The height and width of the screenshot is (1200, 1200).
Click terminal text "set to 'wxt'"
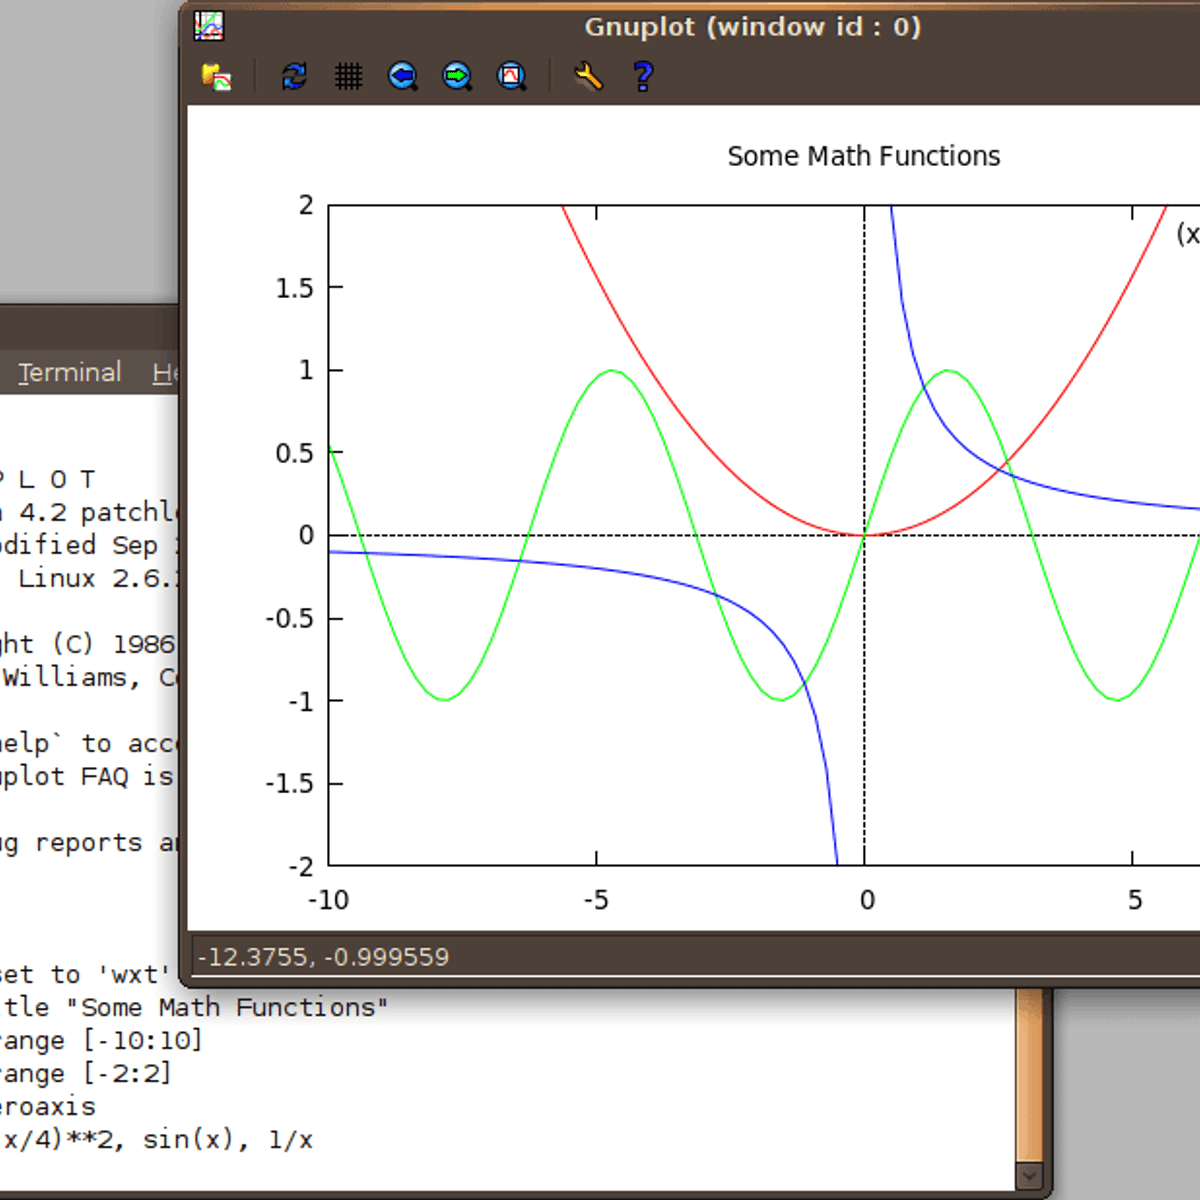(x=86, y=974)
